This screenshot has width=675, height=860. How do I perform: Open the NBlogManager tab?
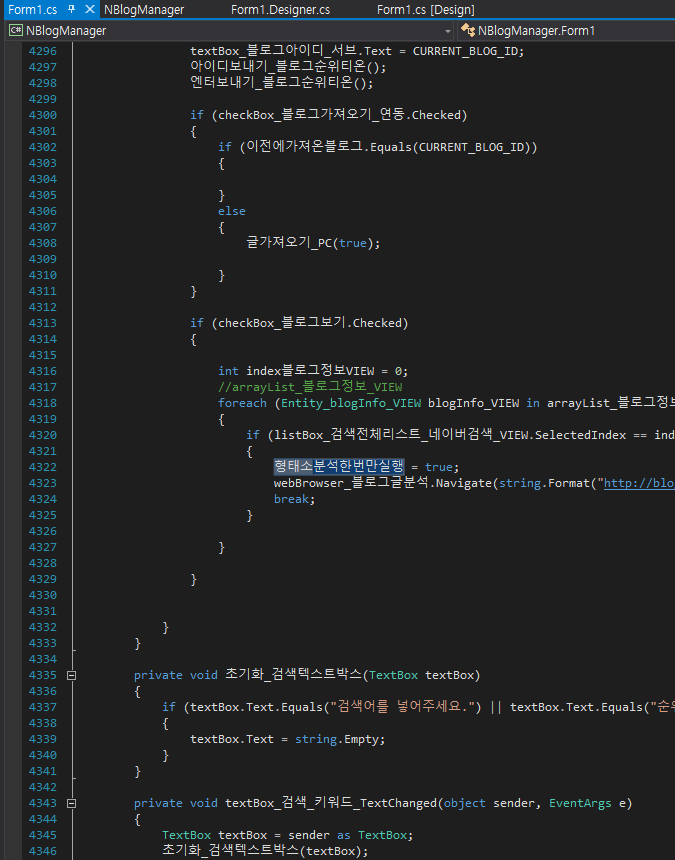(144, 9)
